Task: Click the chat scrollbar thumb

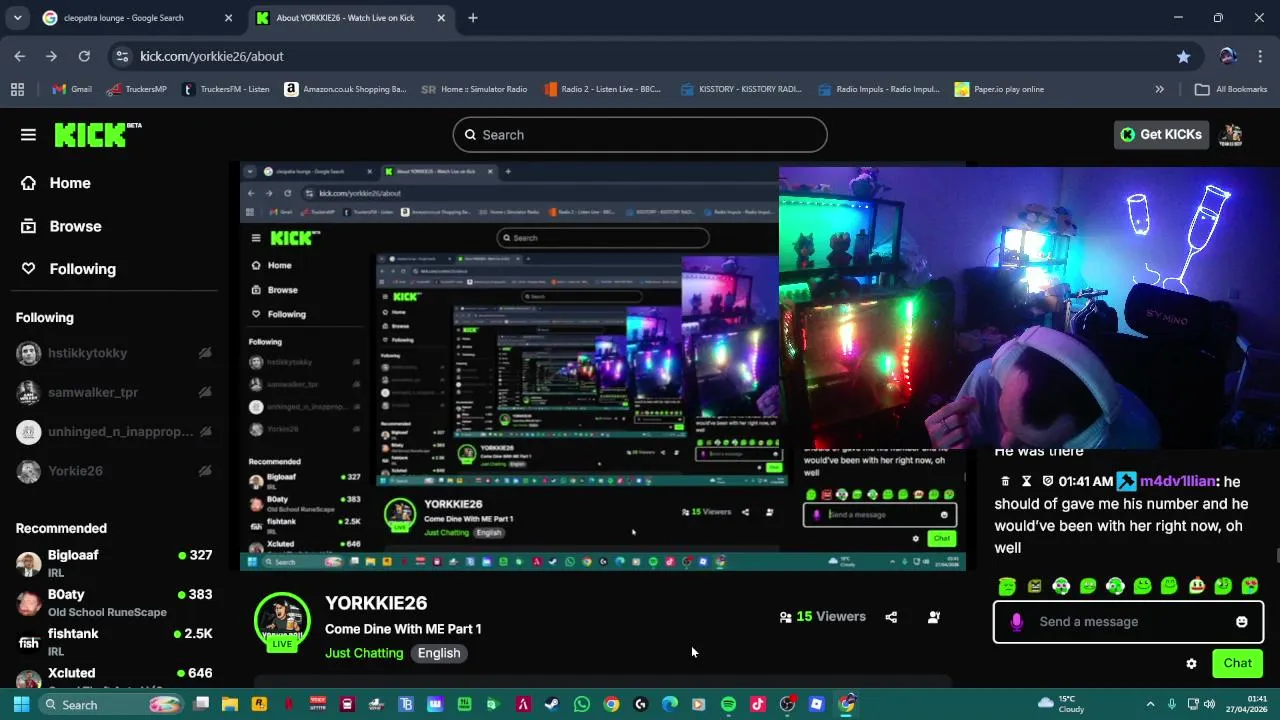Action: 1276,556
